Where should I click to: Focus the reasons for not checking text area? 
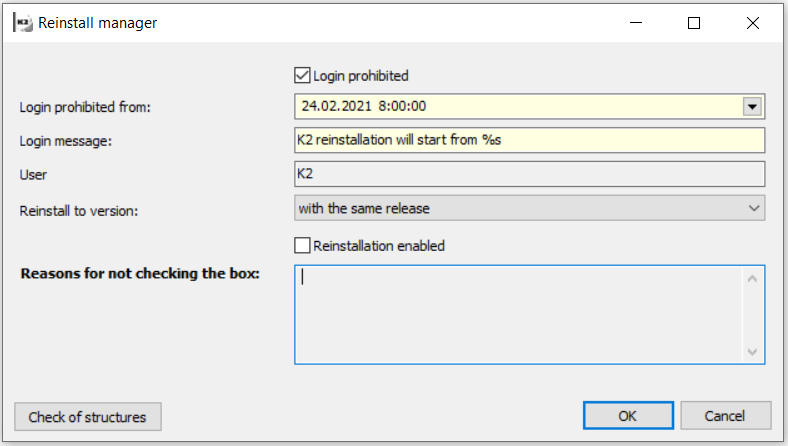518,314
